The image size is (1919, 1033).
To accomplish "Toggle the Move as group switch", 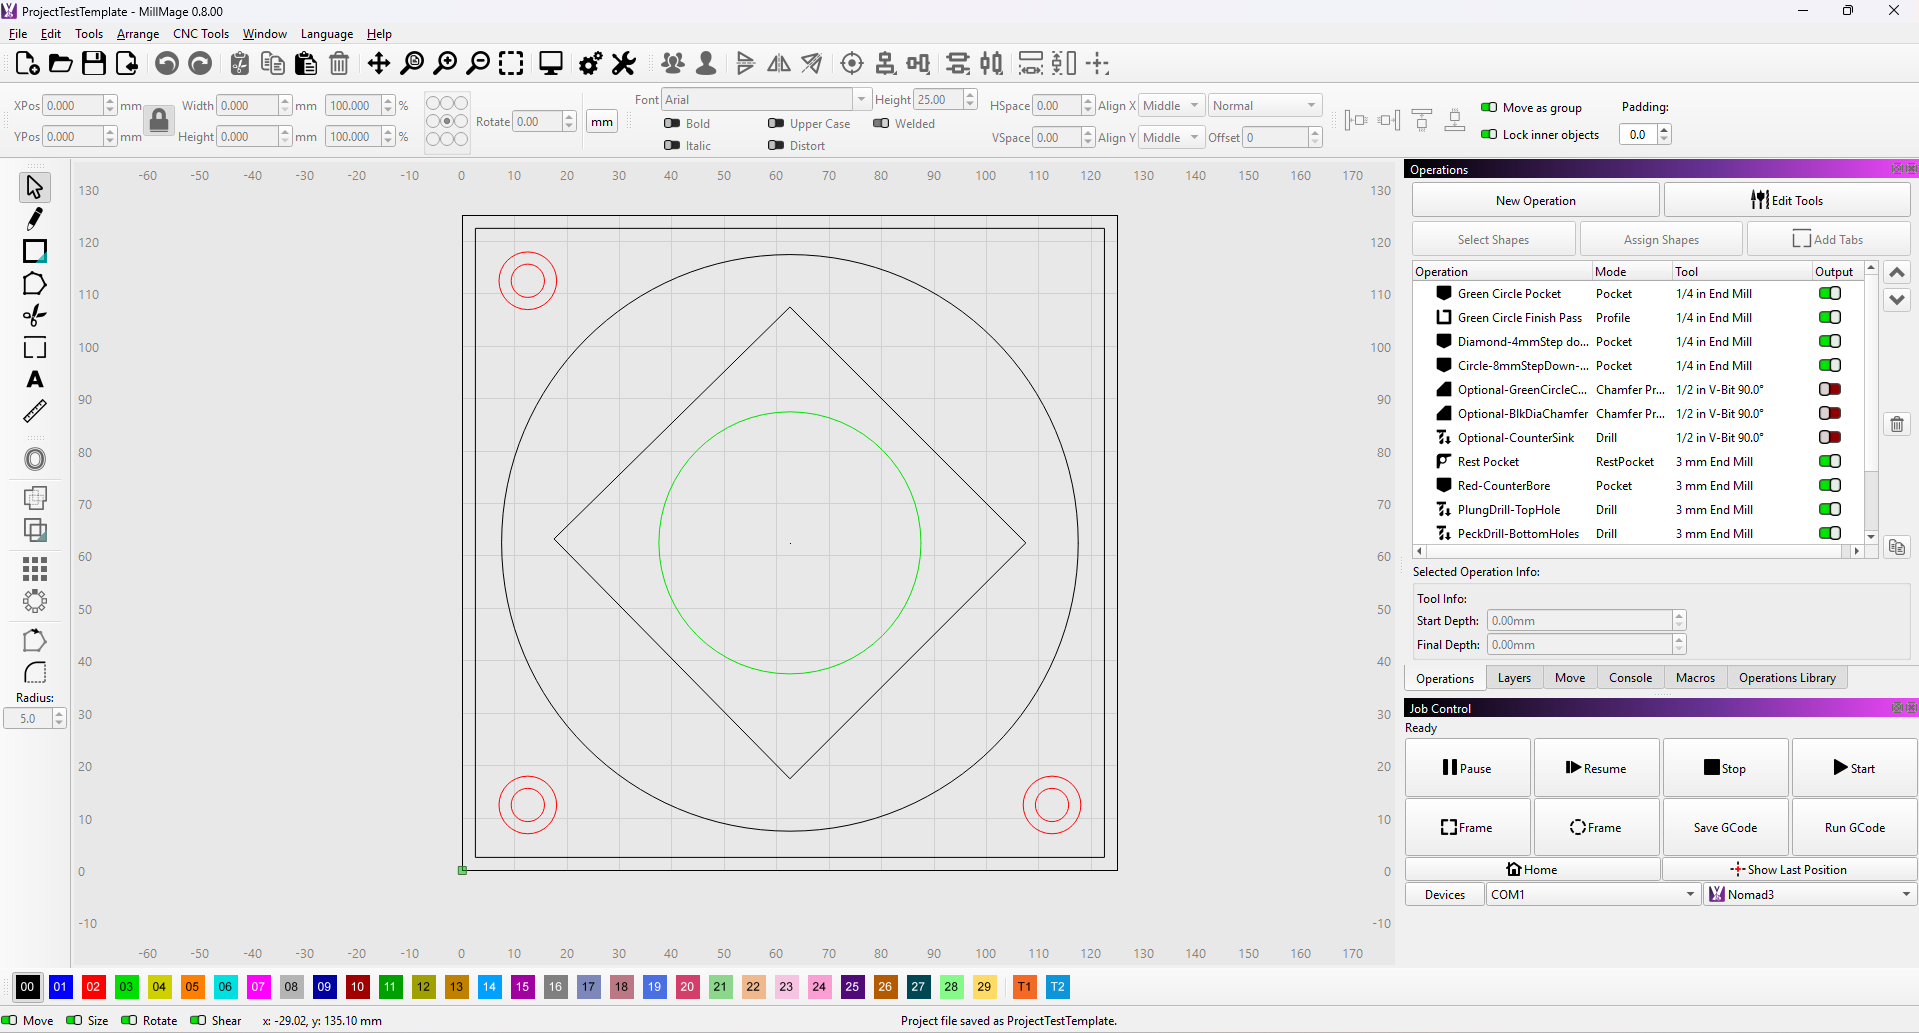I will [x=1489, y=108].
